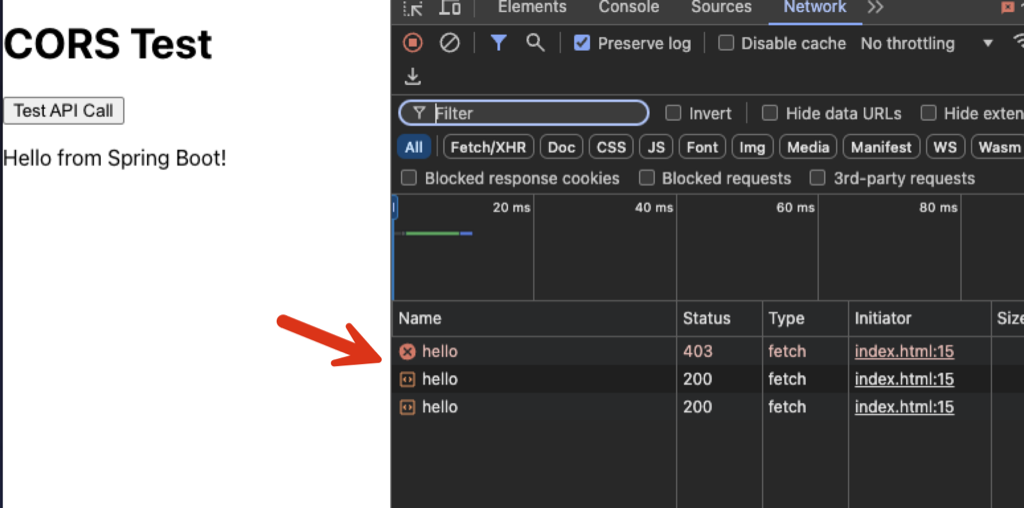Click error icon on 403 hello row
Image resolution: width=1024 pixels, height=508 pixels.
pos(407,352)
